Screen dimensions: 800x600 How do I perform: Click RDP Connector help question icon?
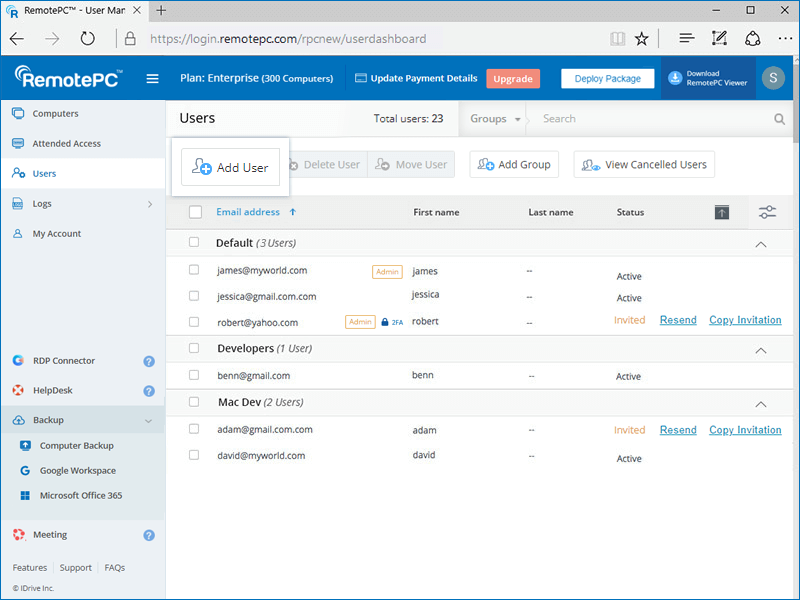coord(149,361)
